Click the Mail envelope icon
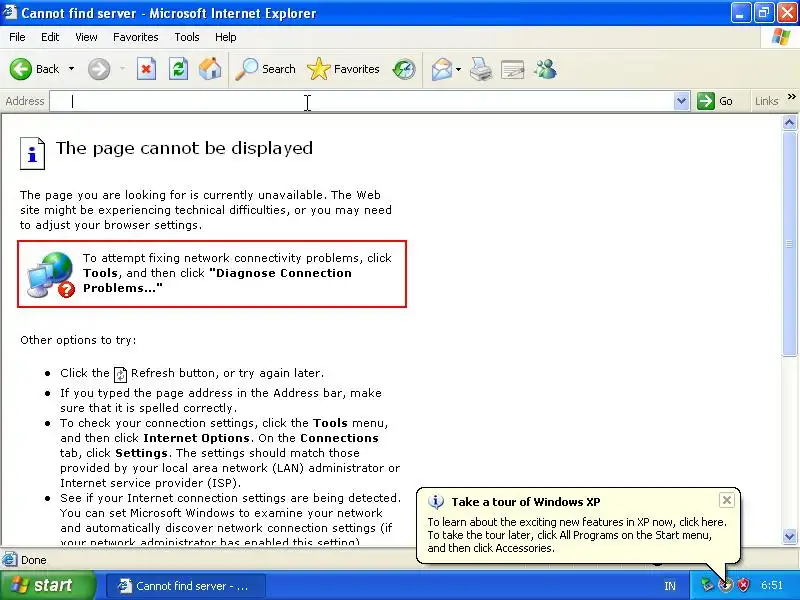 [442, 69]
